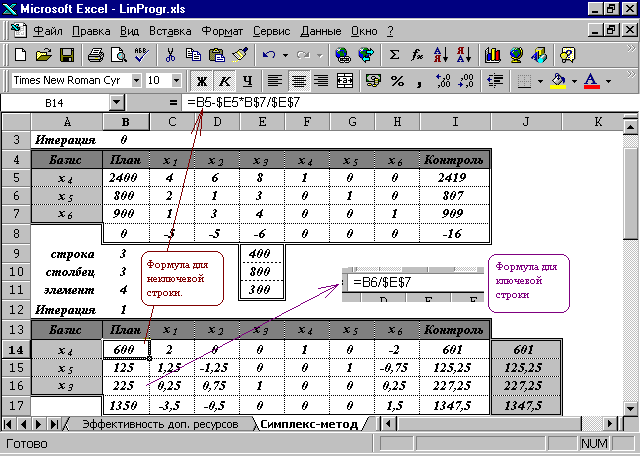
Task: Insert hyperlink globe icon
Action: (342, 55)
